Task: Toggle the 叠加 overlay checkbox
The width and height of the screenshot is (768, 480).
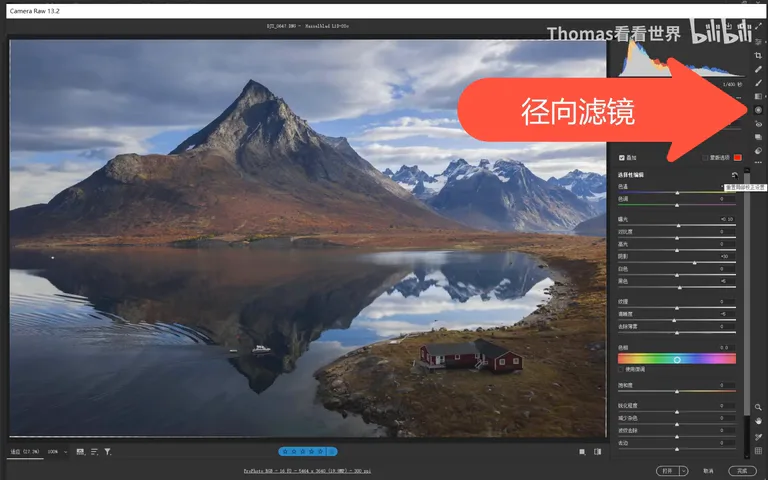Action: coord(622,158)
